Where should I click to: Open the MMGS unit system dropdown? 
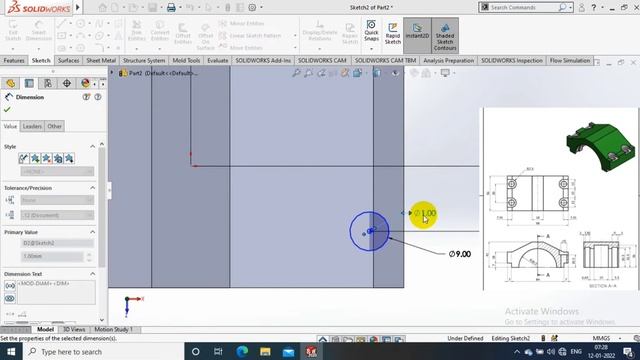click(620, 338)
